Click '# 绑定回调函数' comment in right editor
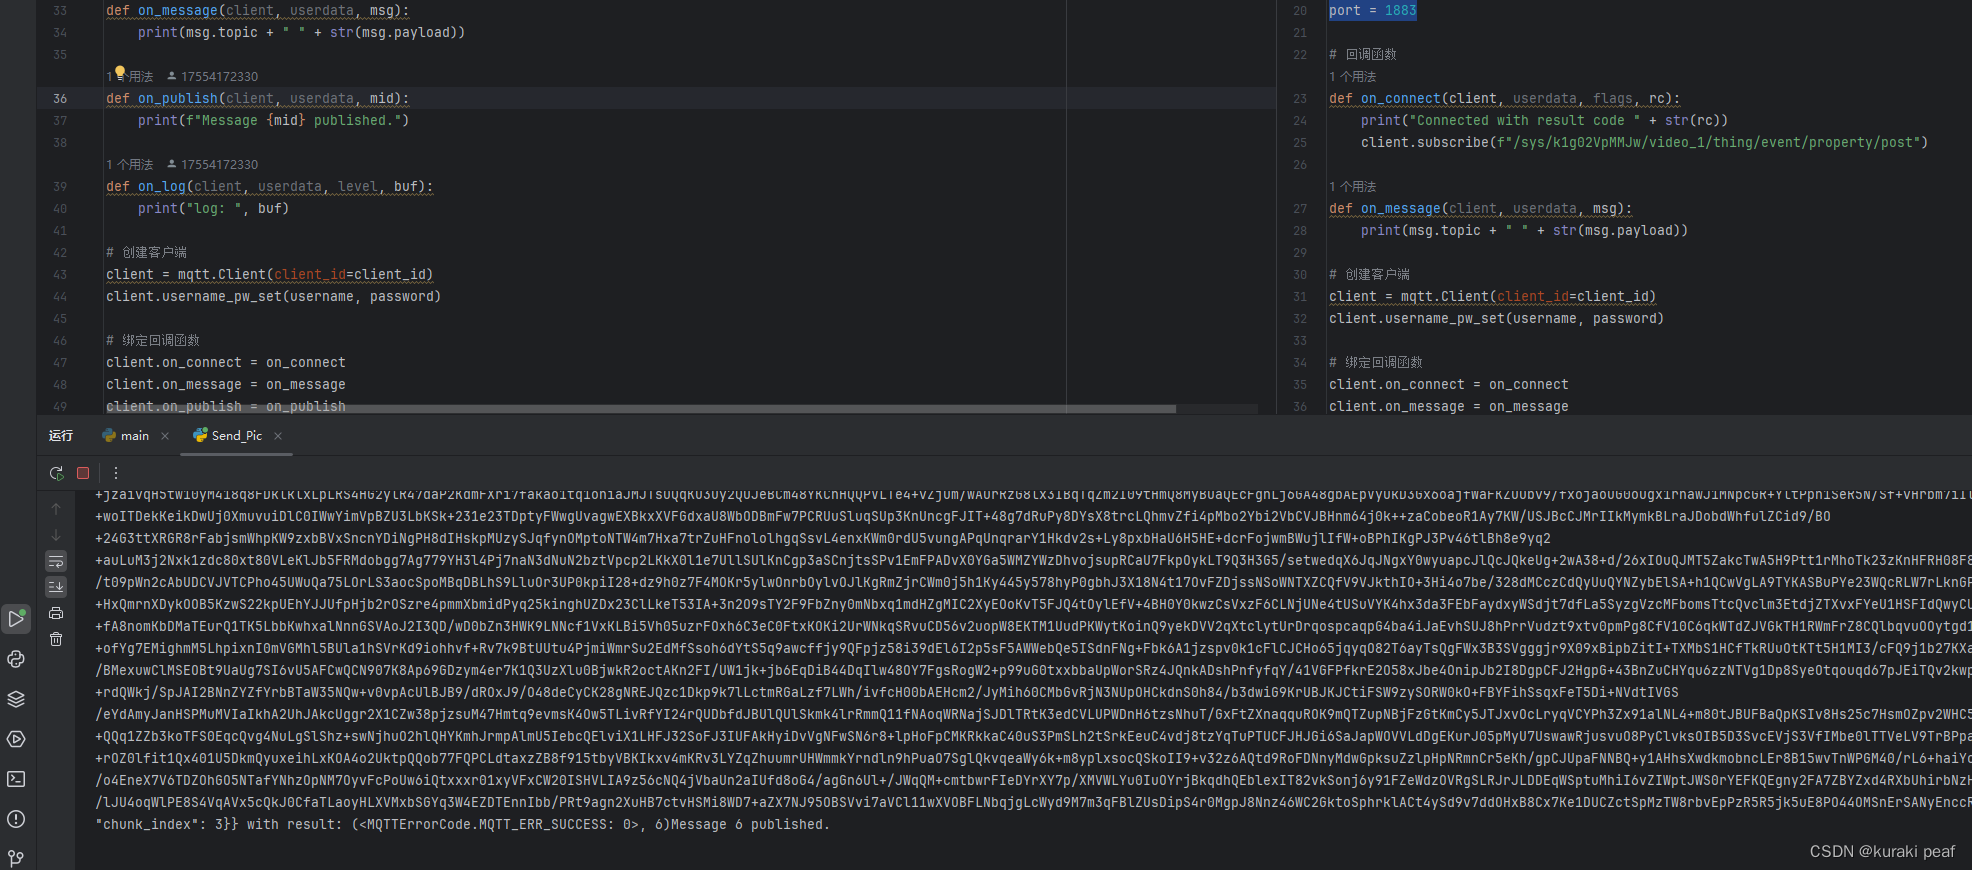 coord(1376,363)
